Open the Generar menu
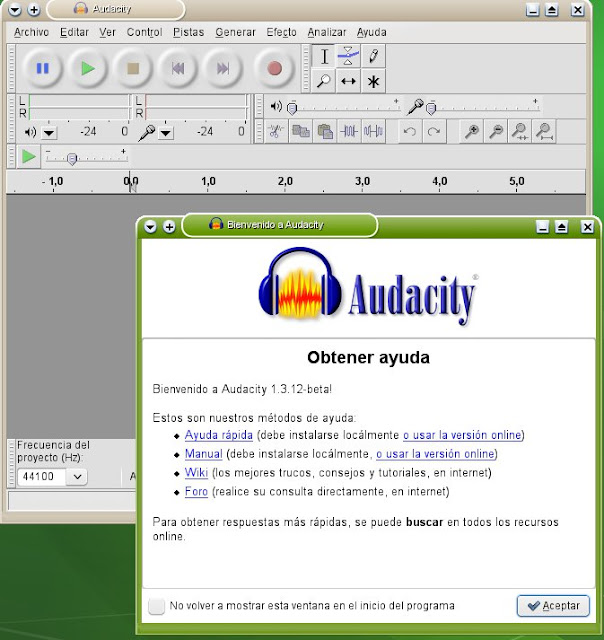The image size is (604, 640). (x=235, y=32)
